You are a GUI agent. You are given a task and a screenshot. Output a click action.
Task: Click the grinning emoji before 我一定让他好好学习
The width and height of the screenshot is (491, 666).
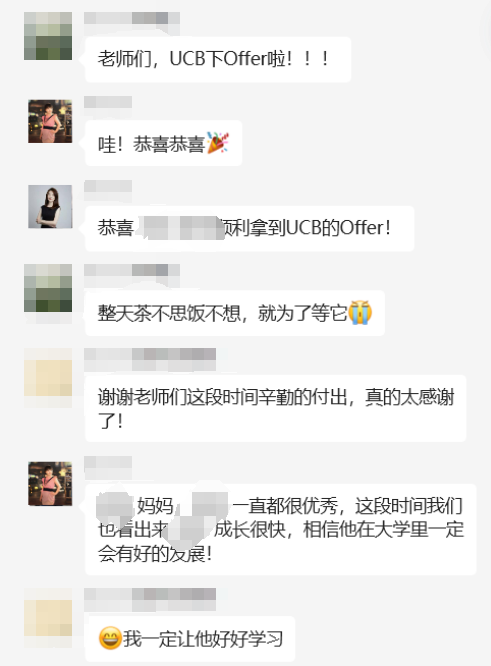click(110, 638)
